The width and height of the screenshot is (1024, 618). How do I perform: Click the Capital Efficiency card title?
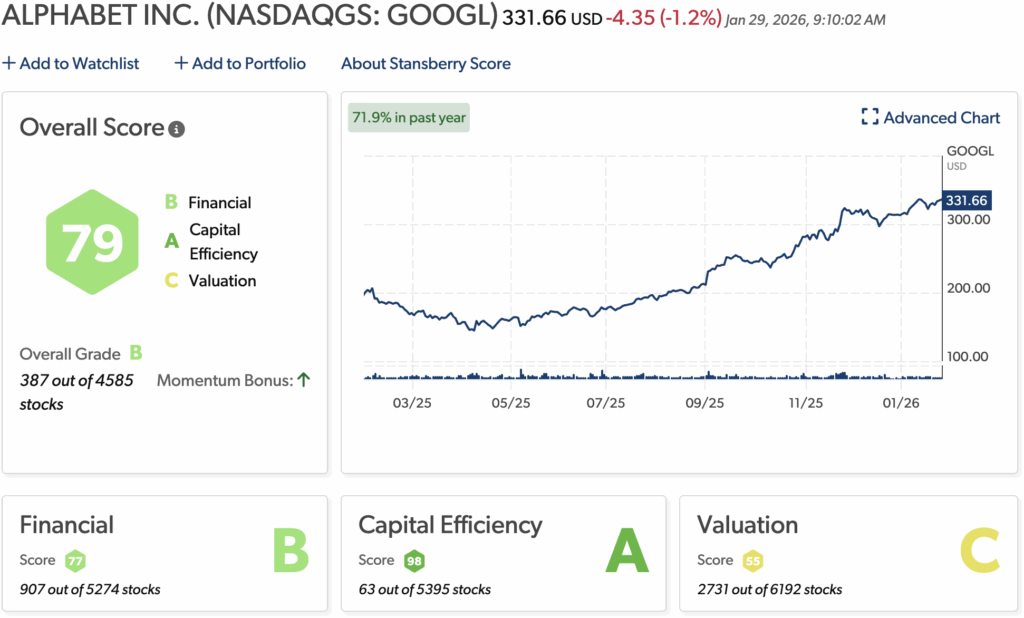pos(450,525)
